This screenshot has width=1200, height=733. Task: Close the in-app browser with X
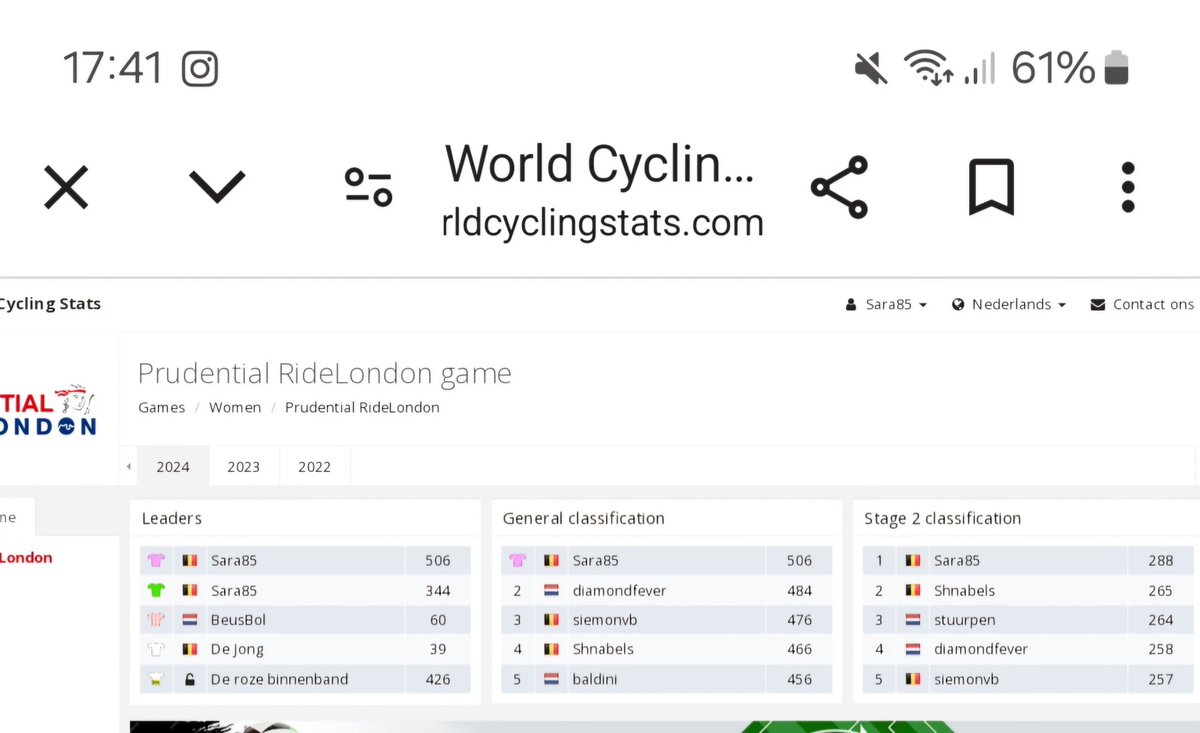[x=66, y=187]
